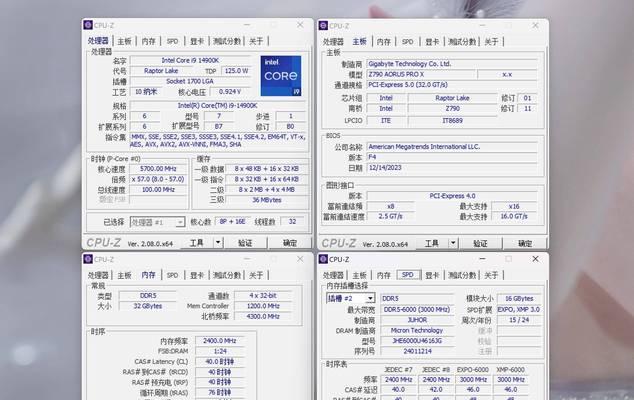This screenshot has height=400, width=634.
Task: Open 显卡 tab in the SPD window
Action: click(x=432, y=275)
